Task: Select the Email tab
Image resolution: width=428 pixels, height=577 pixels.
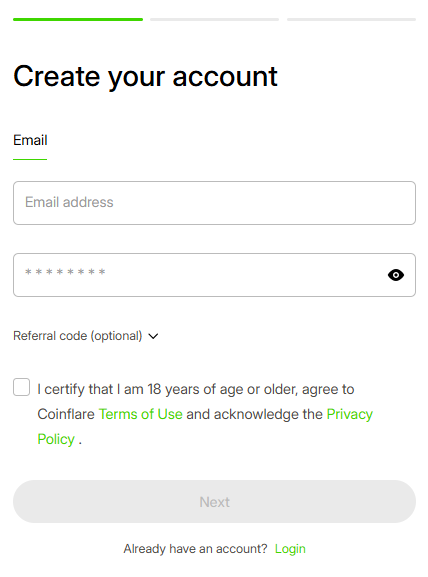Action: (30, 140)
